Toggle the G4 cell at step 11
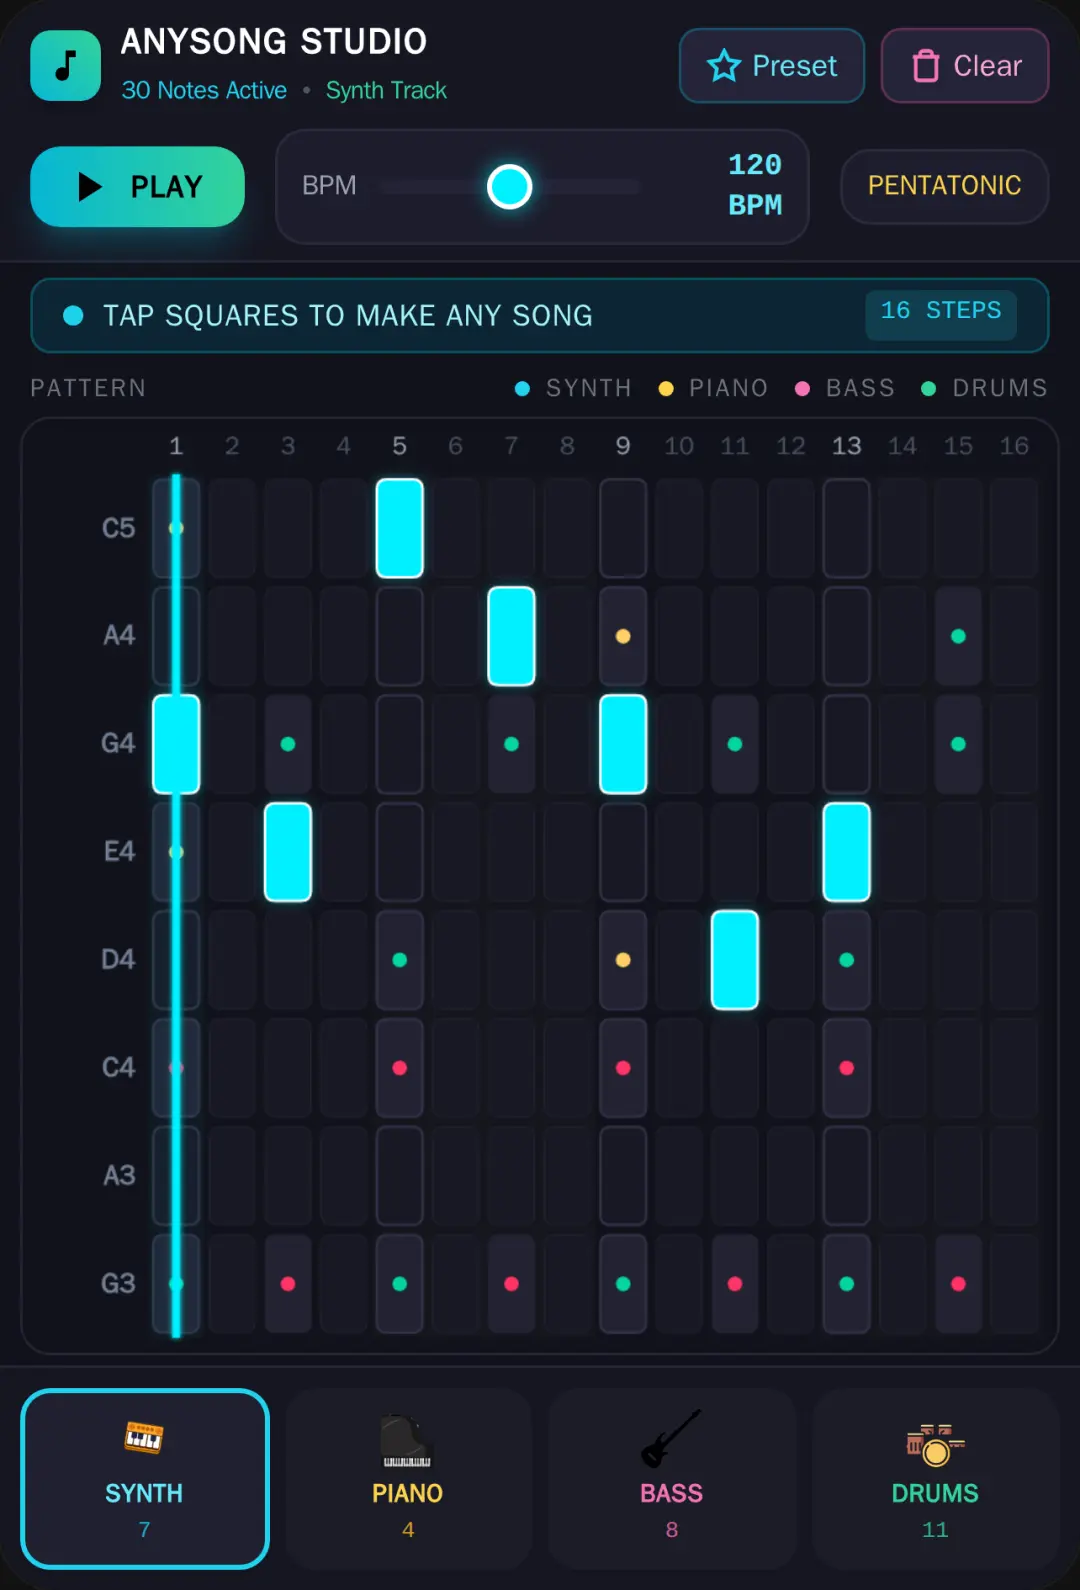 (735, 744)
